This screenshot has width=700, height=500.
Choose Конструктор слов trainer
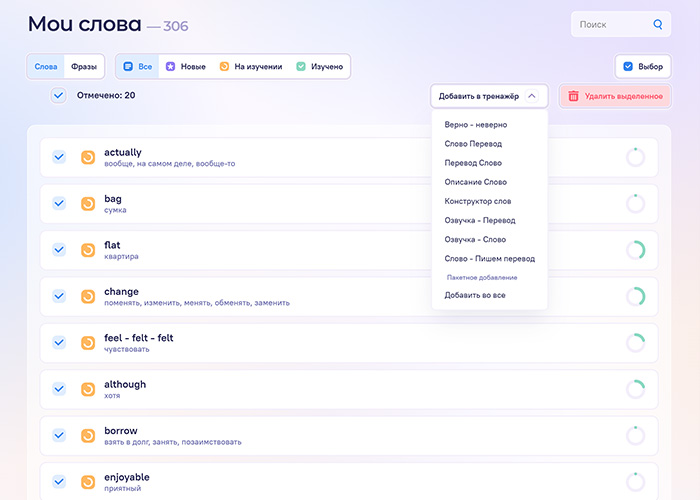pos(478,201)
